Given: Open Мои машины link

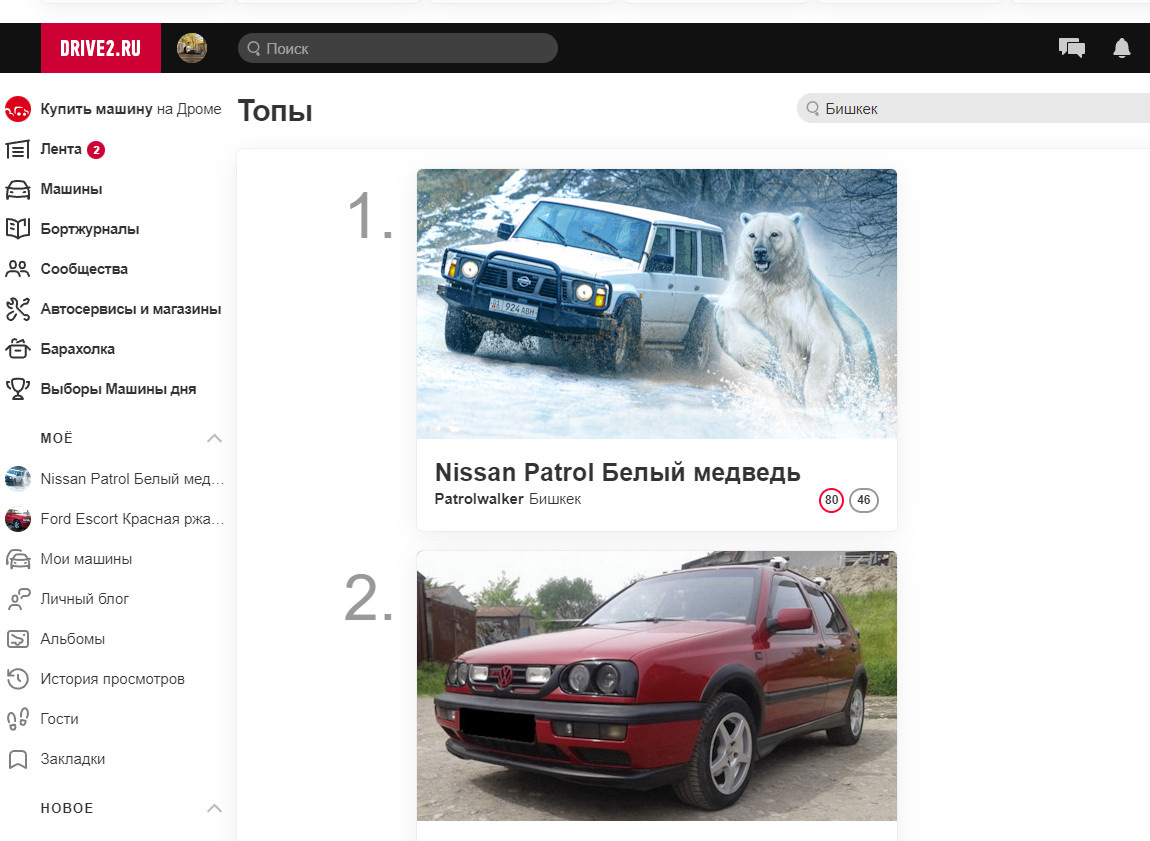Looking at the screenshot, I should click(x=86, y=559).
